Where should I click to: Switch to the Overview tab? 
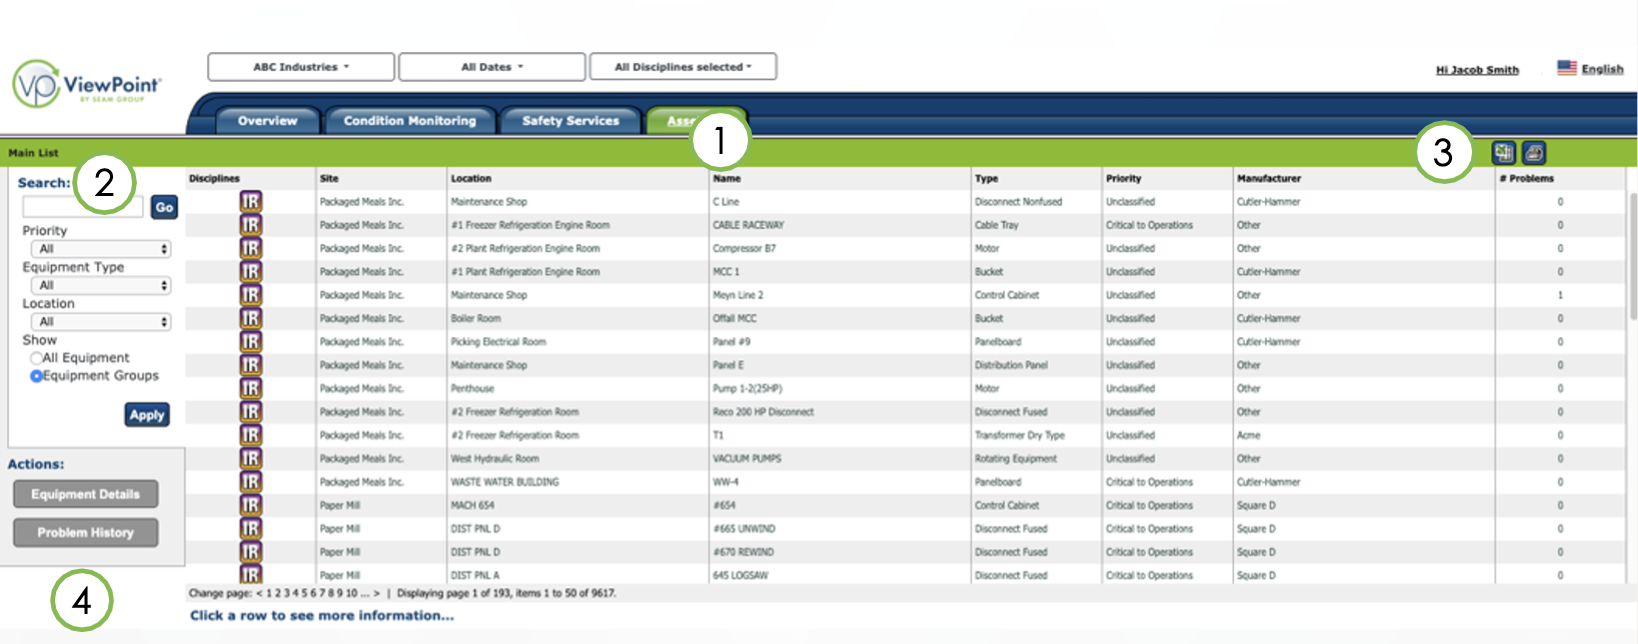tap(268, 121)
